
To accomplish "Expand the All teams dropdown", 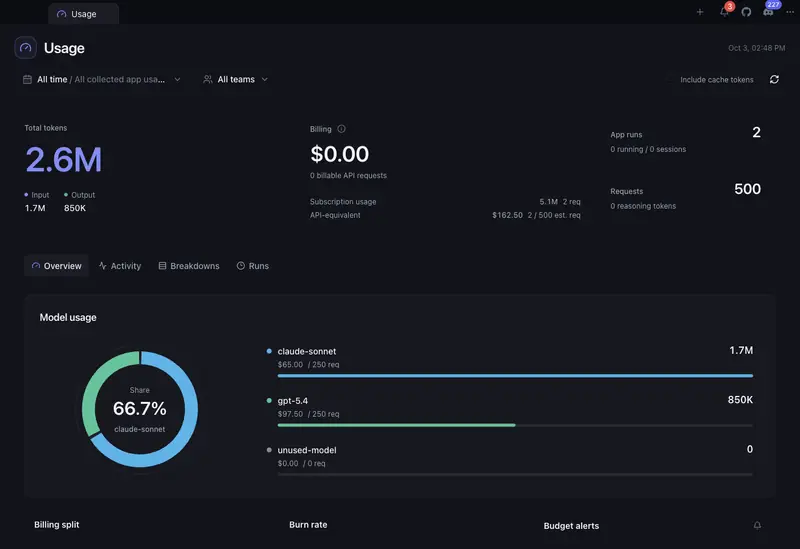I will click(236, 80).
